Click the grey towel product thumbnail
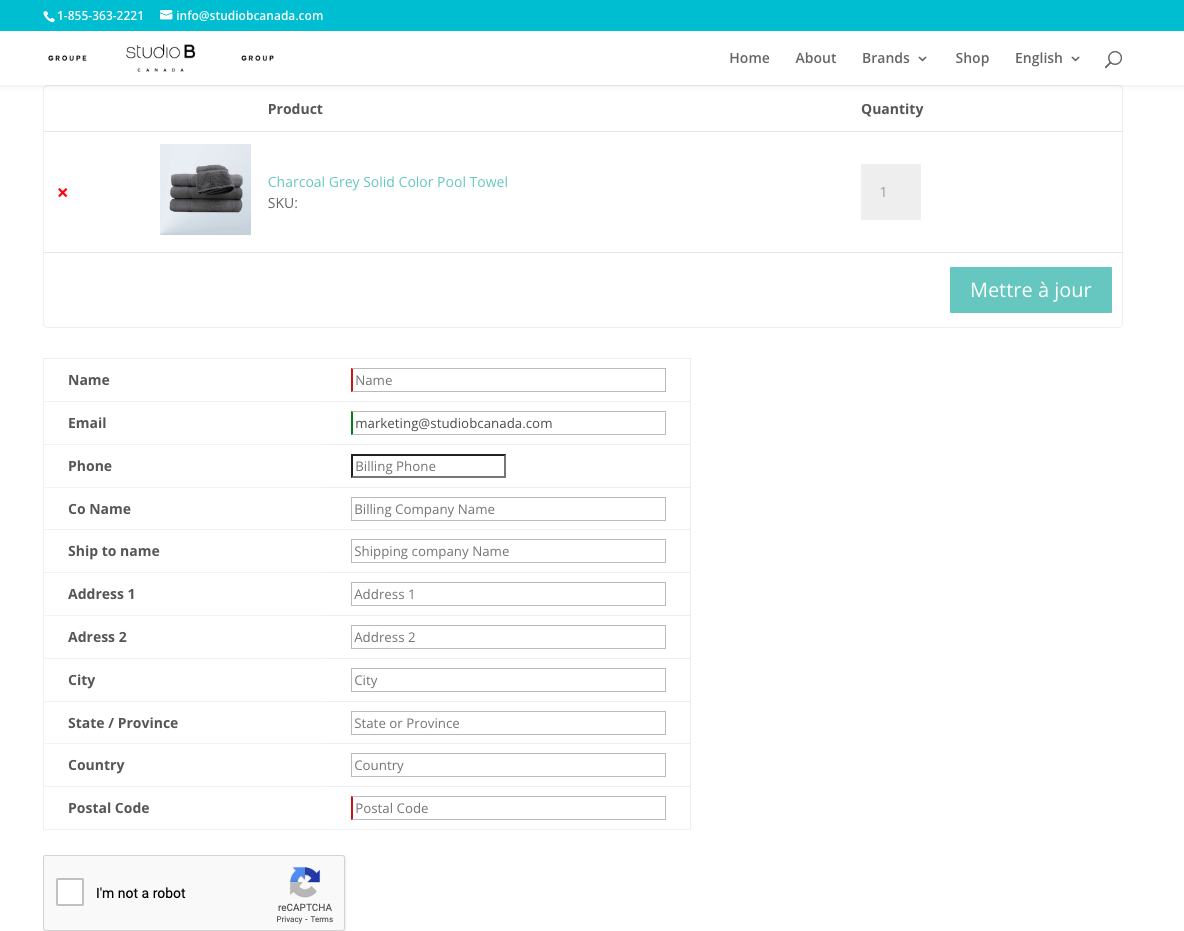 click(x=205, y=190)
